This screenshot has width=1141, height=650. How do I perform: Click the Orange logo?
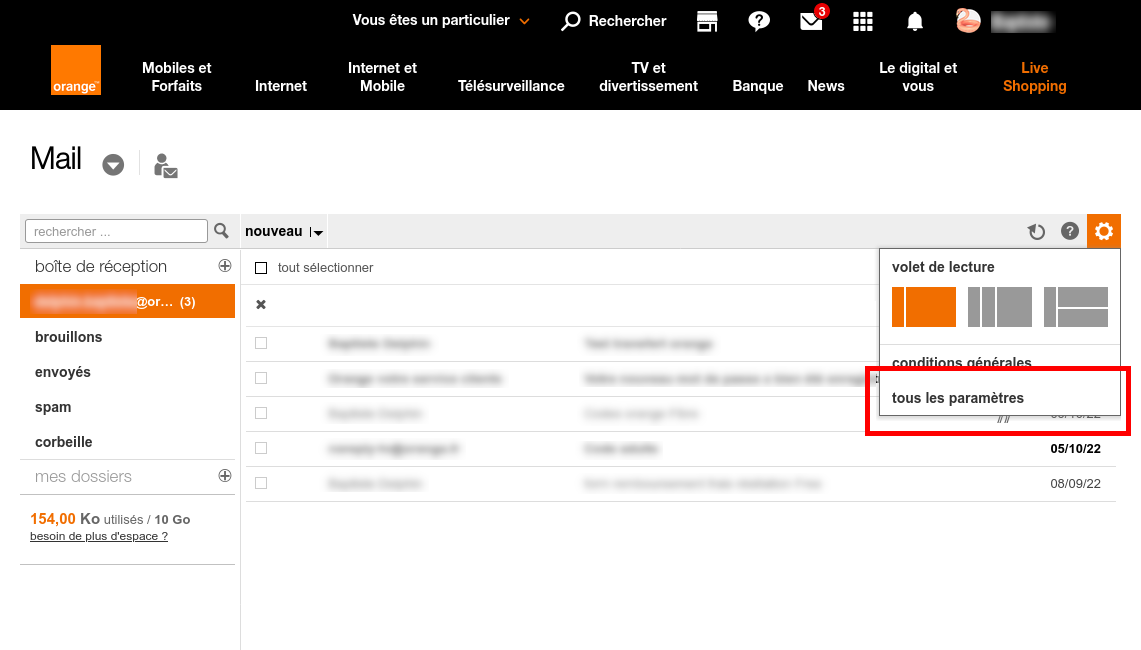(x=76, y=70)
